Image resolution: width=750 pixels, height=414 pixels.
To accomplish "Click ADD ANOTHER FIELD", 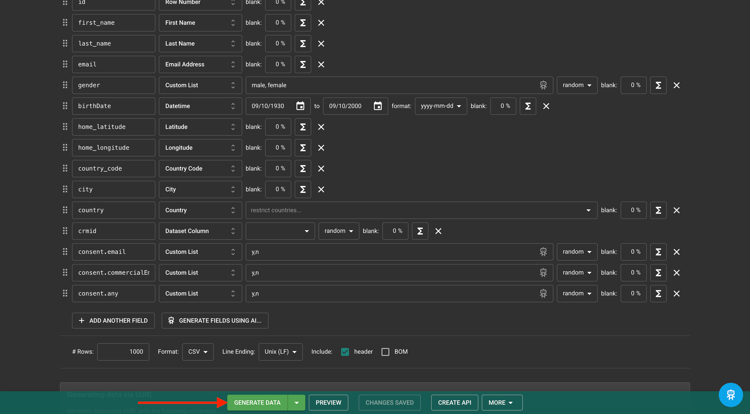I will pos(113,321).
